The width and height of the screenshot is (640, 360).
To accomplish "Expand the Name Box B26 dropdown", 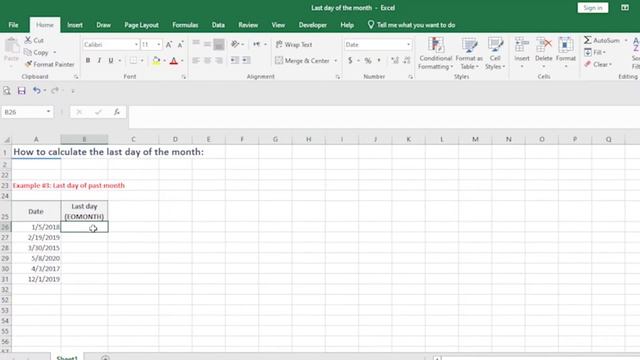I will 48,112.
